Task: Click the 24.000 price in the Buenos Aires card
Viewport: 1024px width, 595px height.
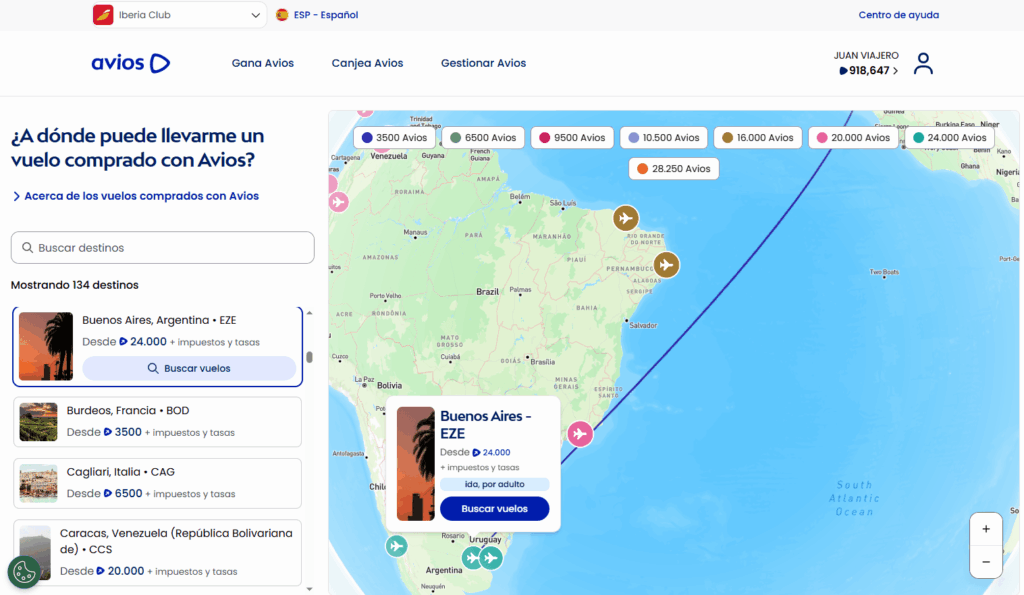Action: point(143,342)
